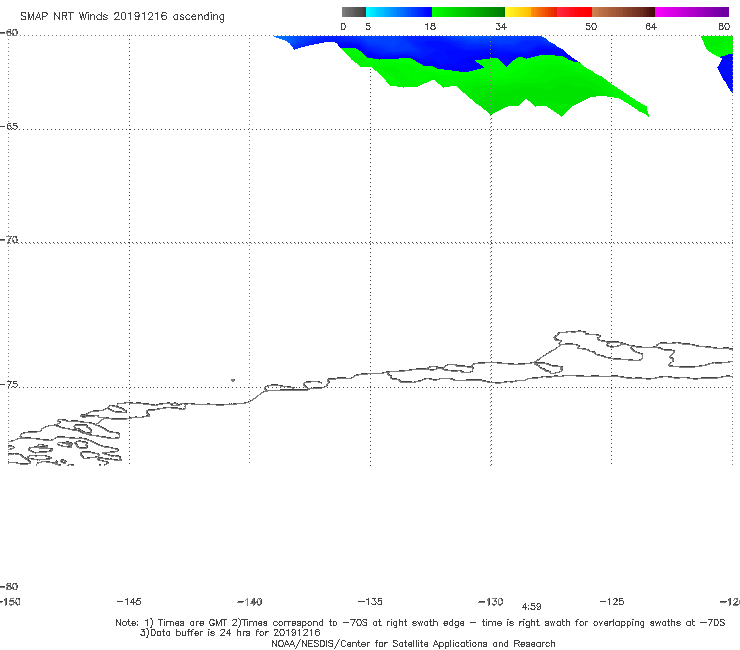Click the 'Note: 1) Times are GMT' footnote line
The image size is (740, 650).
[x=420, y=623]
